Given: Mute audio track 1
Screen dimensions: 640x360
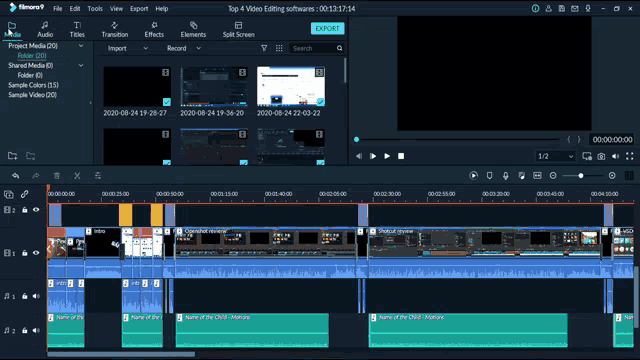Looking at the screenshot, I should [x=36, y=296].
